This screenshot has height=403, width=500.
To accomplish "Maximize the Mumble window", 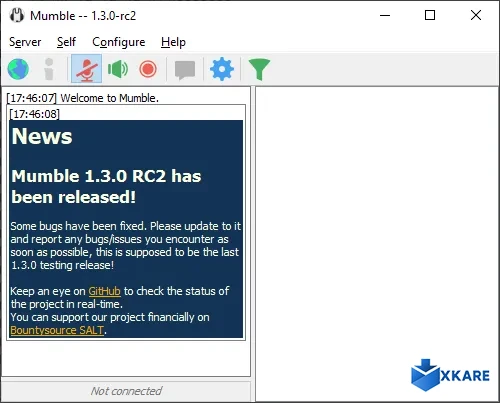I will [430, 15].
